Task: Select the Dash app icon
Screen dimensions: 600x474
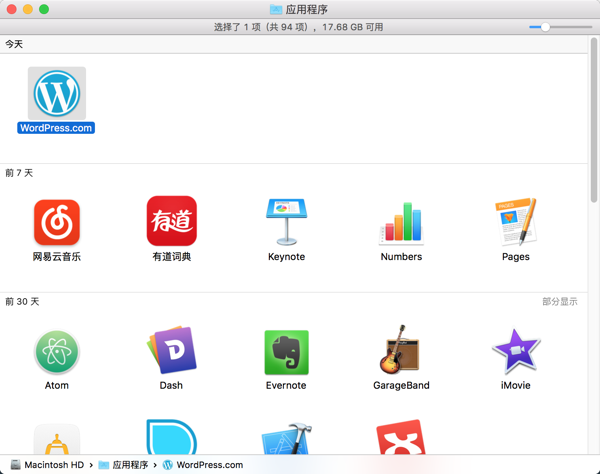Action: [171, 350]
